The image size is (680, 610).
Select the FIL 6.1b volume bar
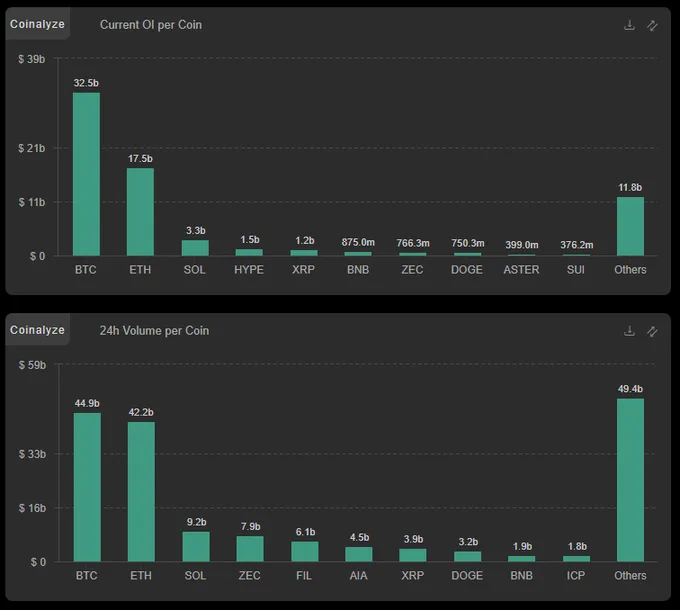point(305,551)
